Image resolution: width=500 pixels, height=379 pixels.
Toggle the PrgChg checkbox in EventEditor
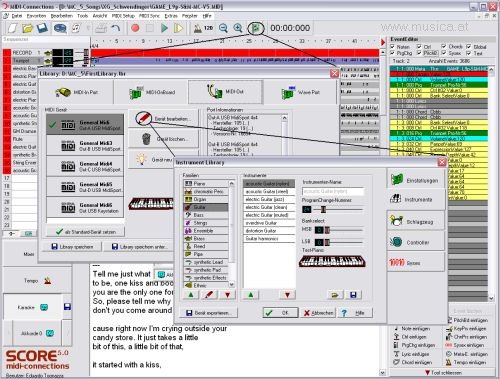[393, 53]
